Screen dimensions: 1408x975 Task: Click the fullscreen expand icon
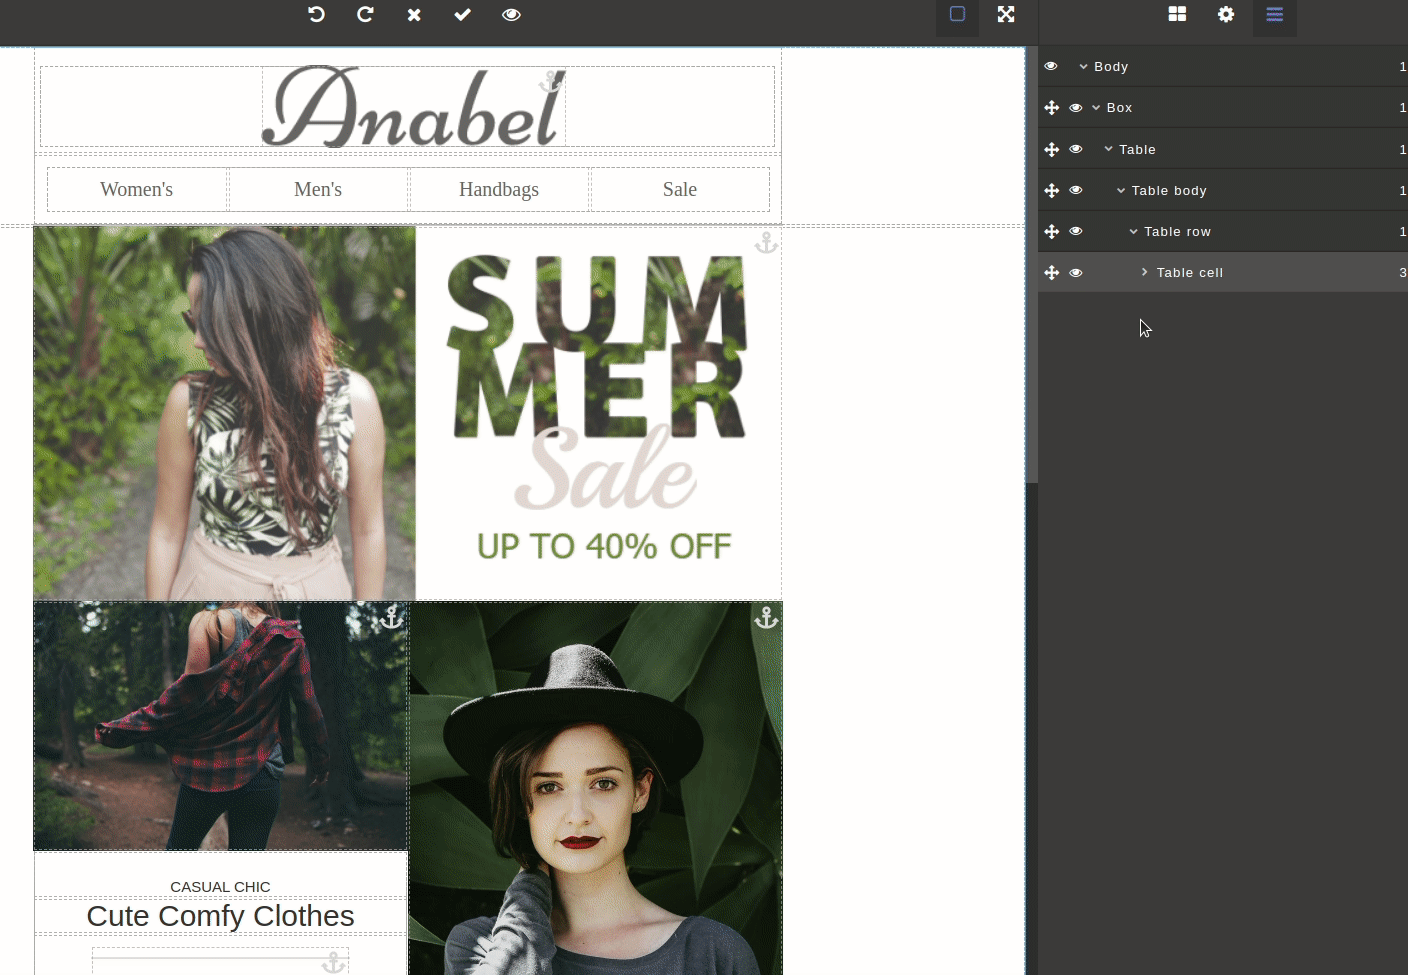click(x=1006, y=14)
